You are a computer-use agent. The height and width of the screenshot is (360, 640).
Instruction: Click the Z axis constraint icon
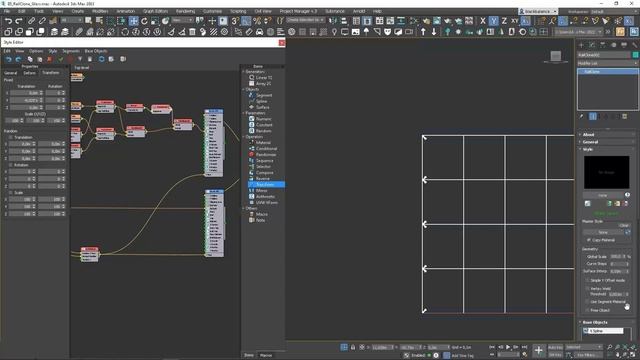coord(504,20)
